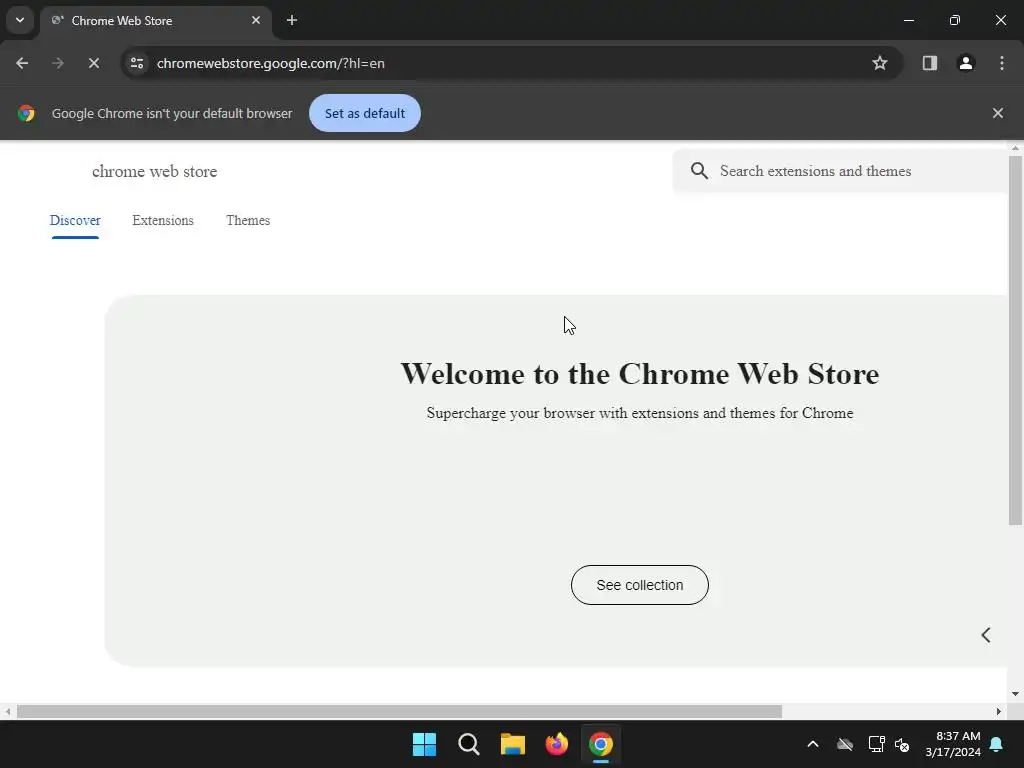Click the scroll down arrow
The height and width of the screenshot is (768, 1024).
[1015, 694]
